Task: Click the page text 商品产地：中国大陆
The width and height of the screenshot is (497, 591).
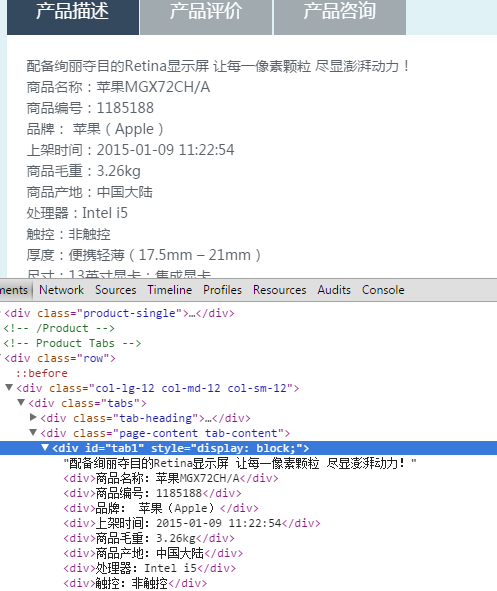Action: (90, 192)
